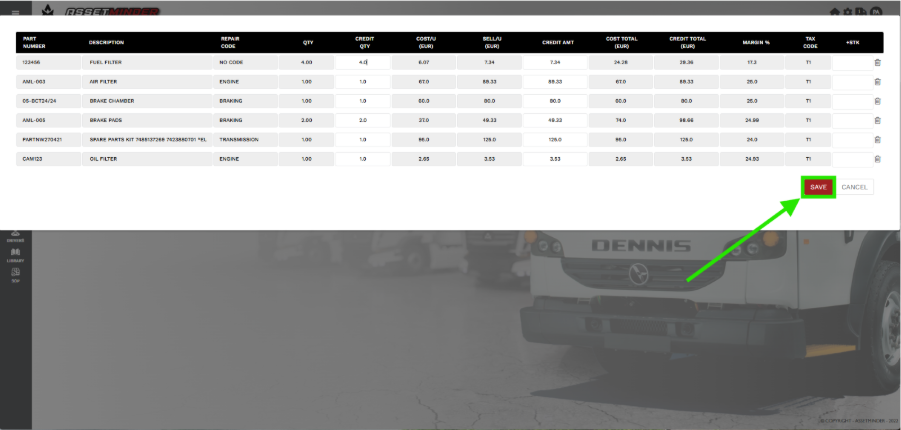Select part number AML-003
Image resolution: width=901 pixels, height=430 pixels.
tap(49, 82)
